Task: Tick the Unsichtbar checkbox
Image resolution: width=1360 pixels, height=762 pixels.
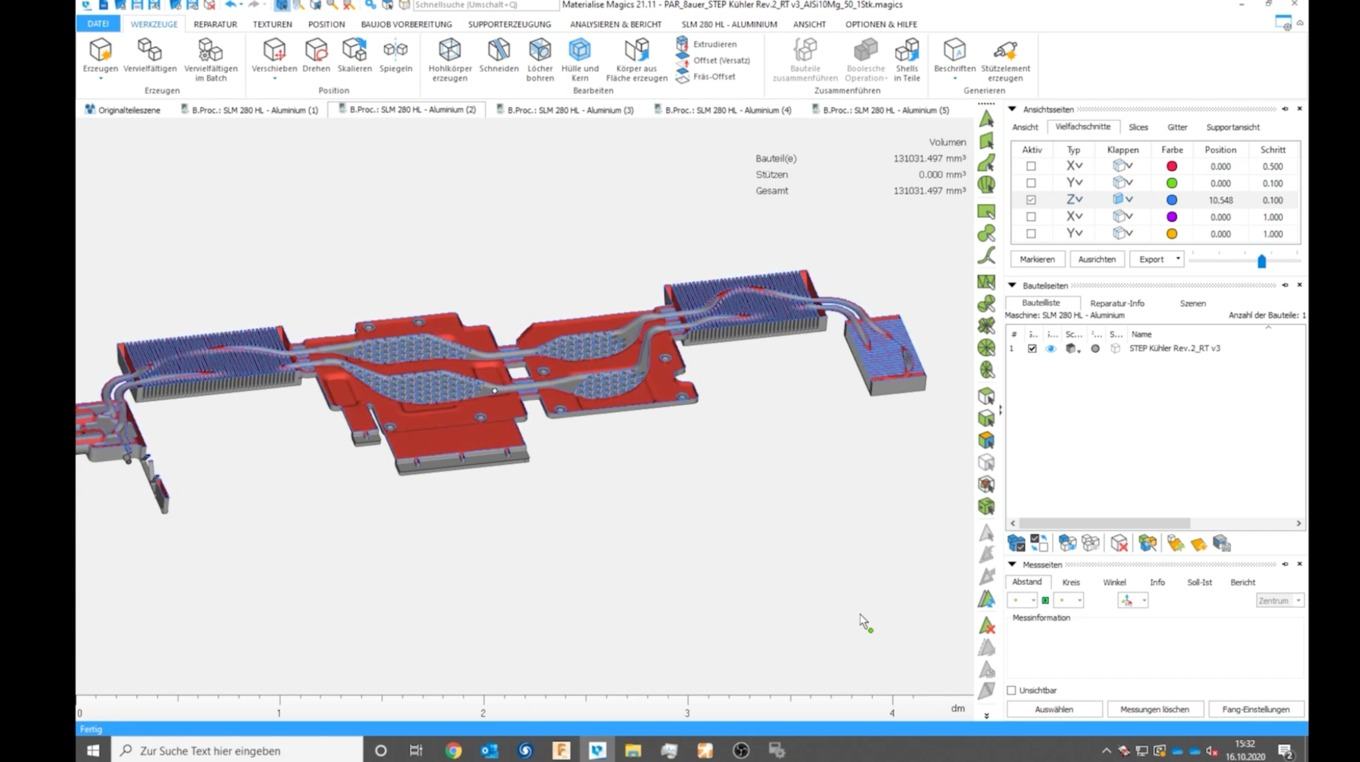Action: (x=1012, y=690)
